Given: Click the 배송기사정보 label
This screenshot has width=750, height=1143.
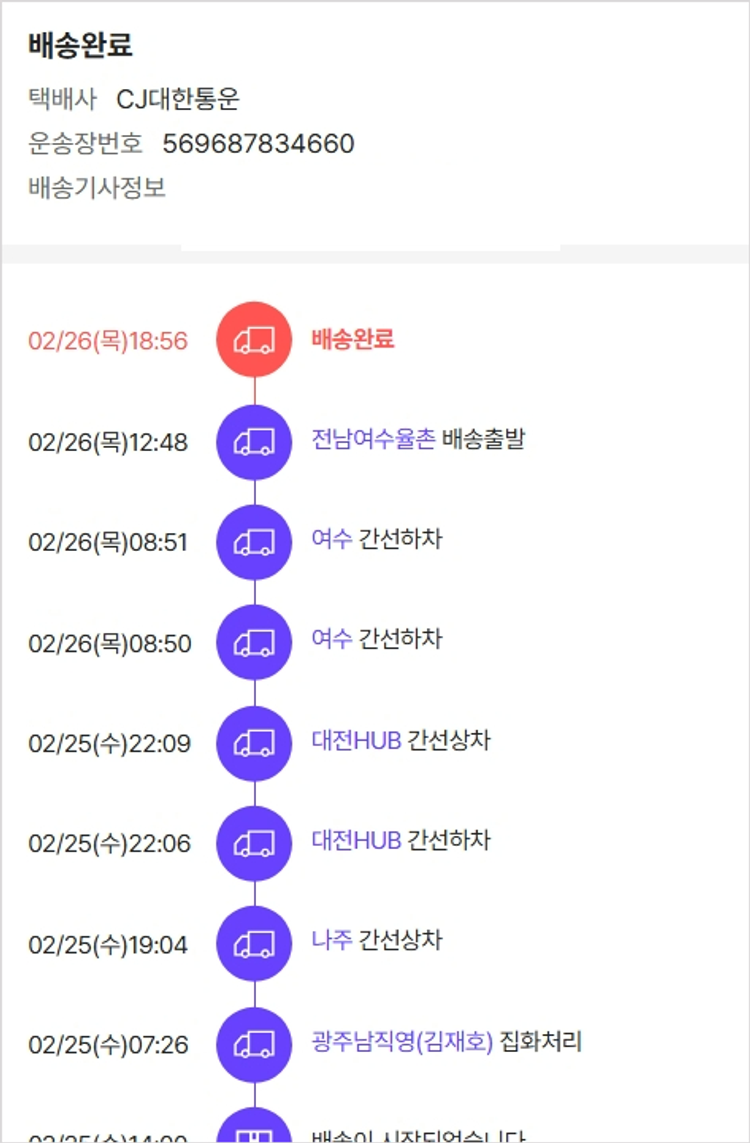Looking at the screenshot, I should click(97, 188).
